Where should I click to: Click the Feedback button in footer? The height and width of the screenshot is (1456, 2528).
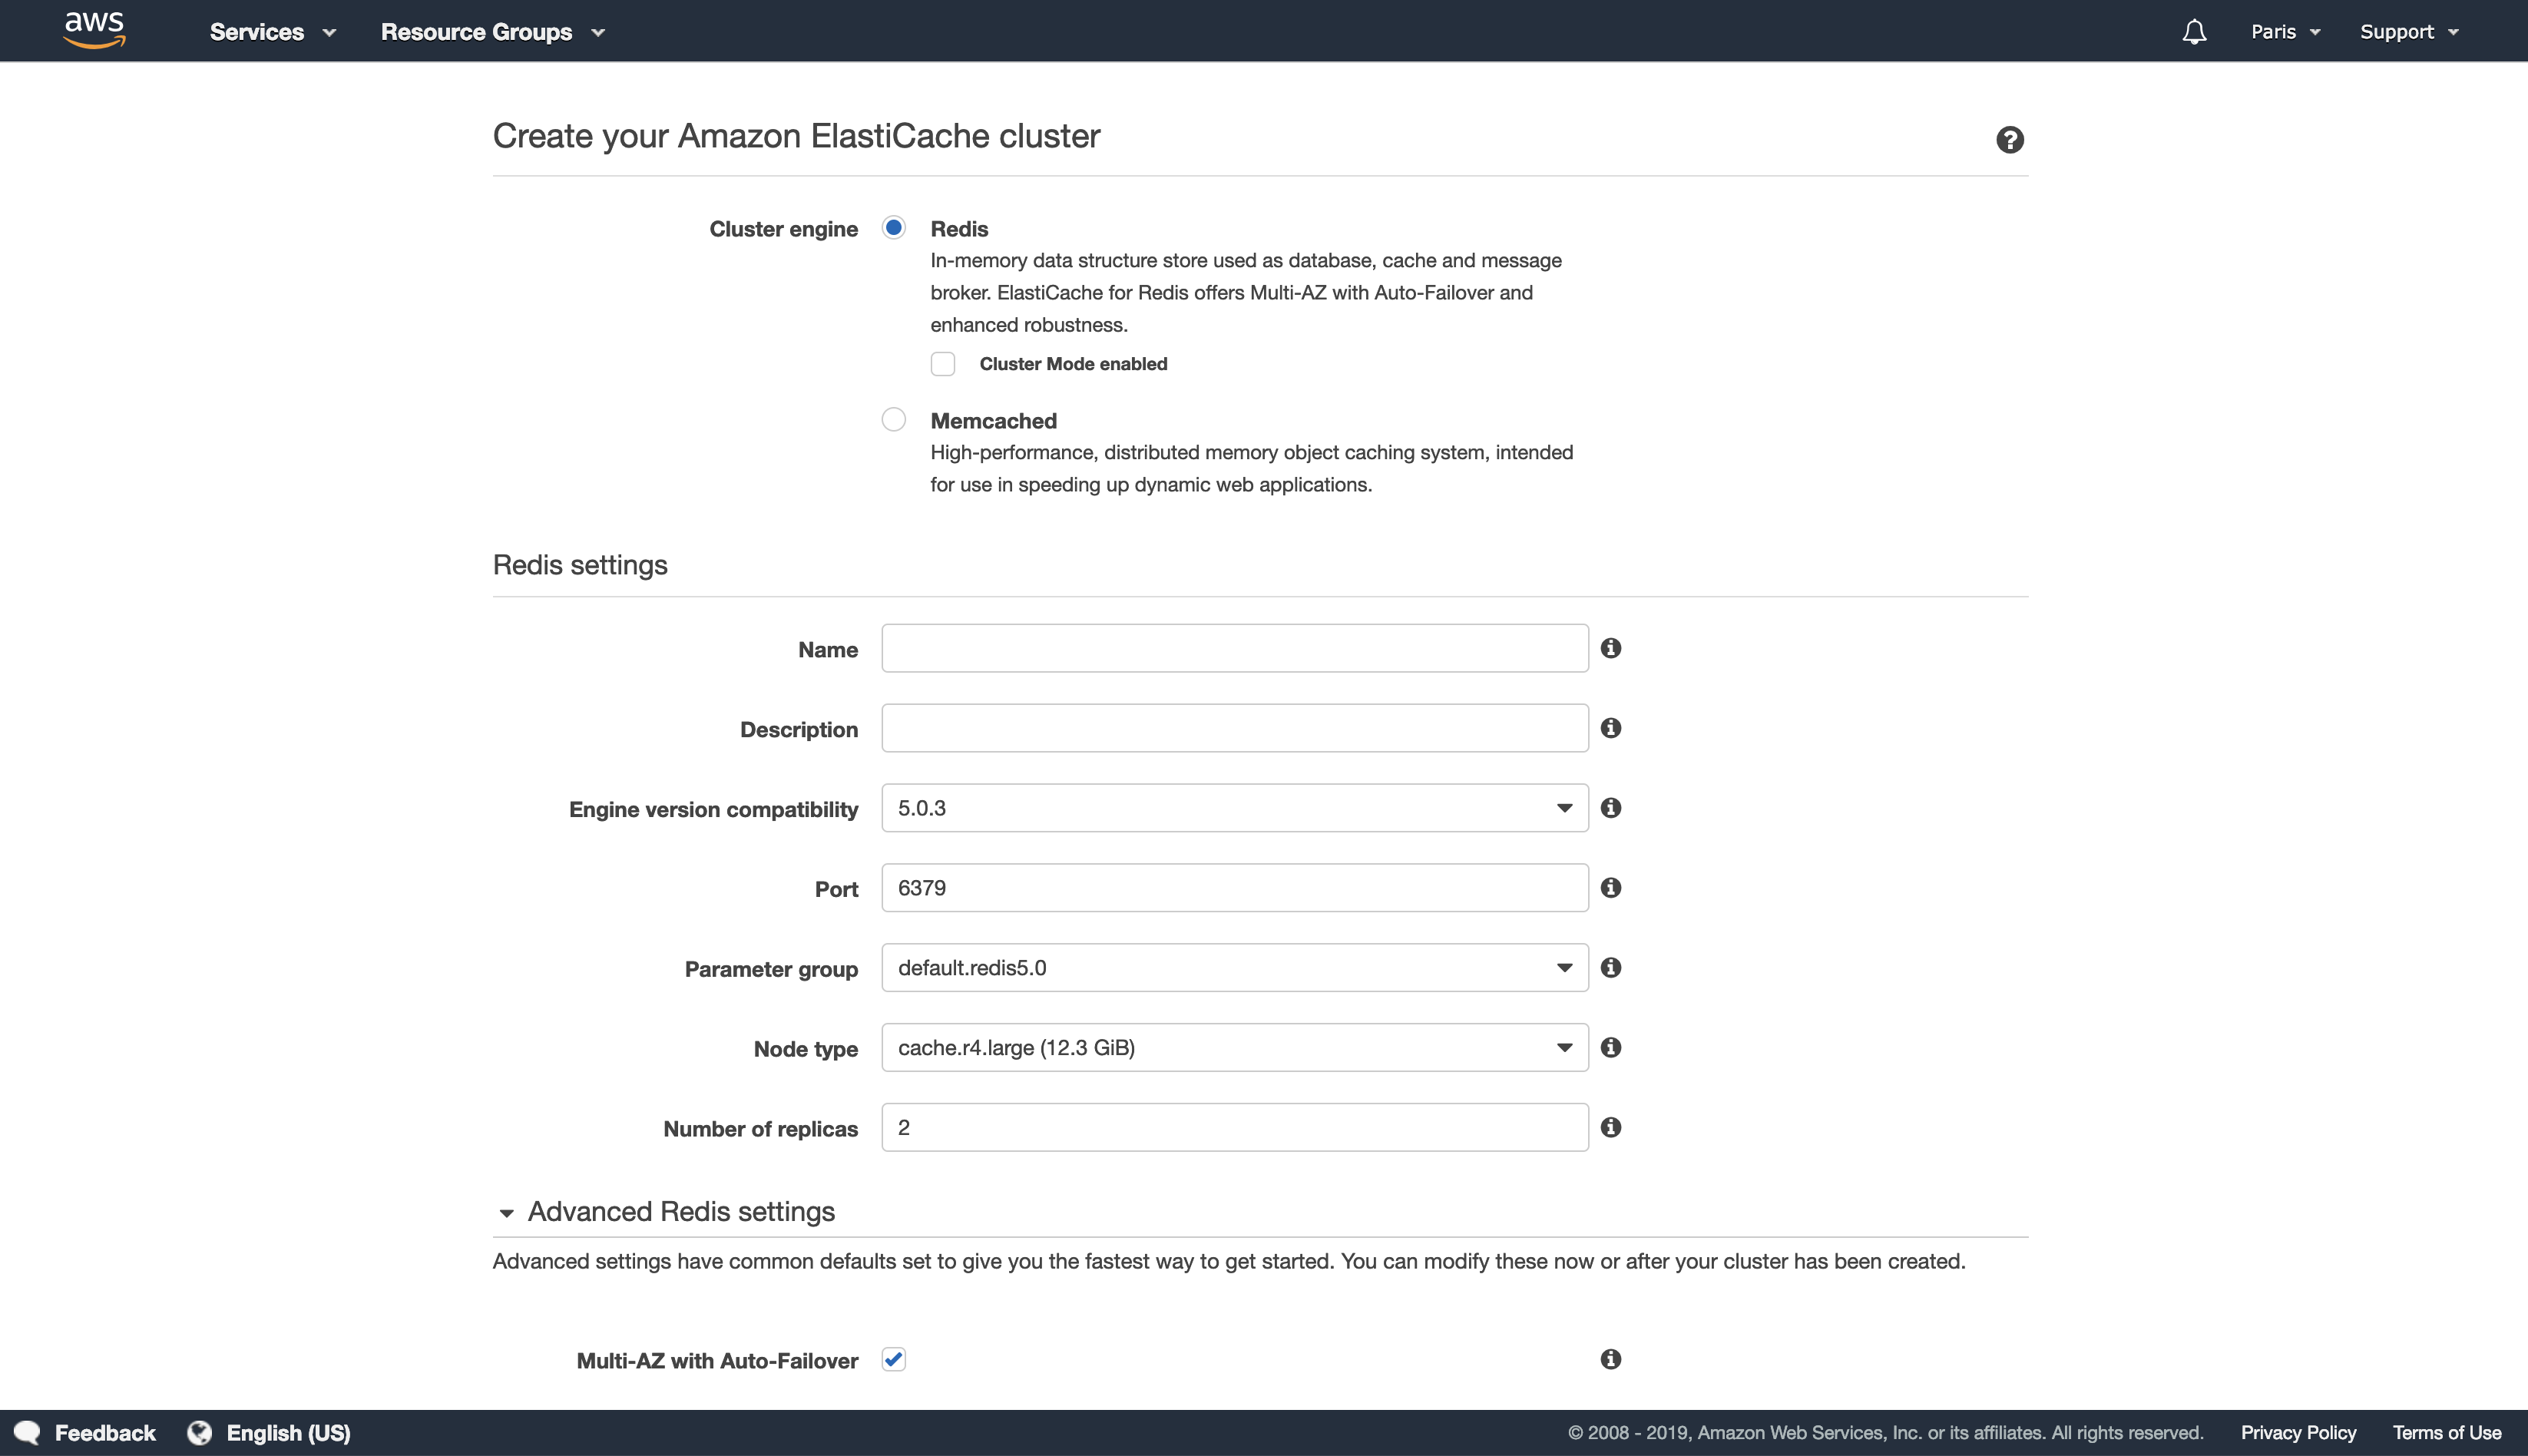coord(86,1433)
